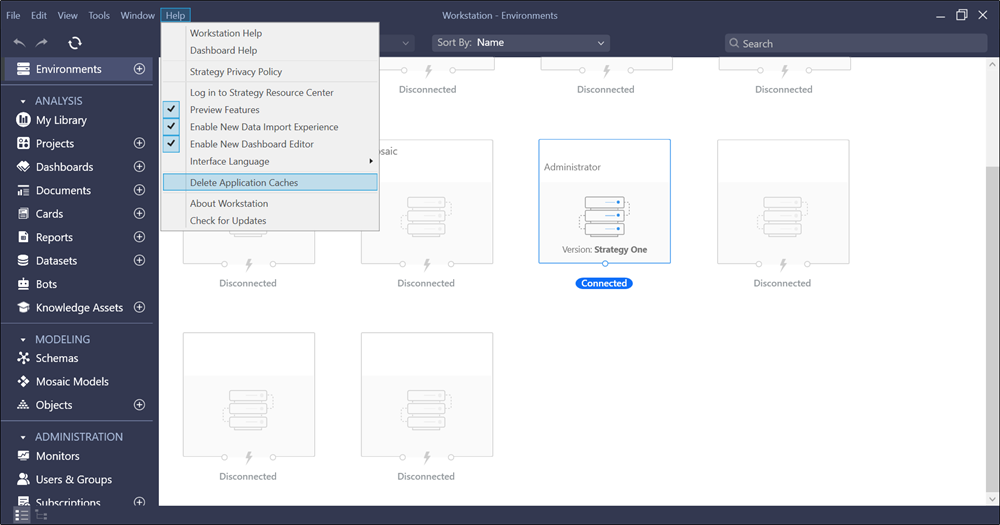Click the Search input field

(x=860, y=43)
